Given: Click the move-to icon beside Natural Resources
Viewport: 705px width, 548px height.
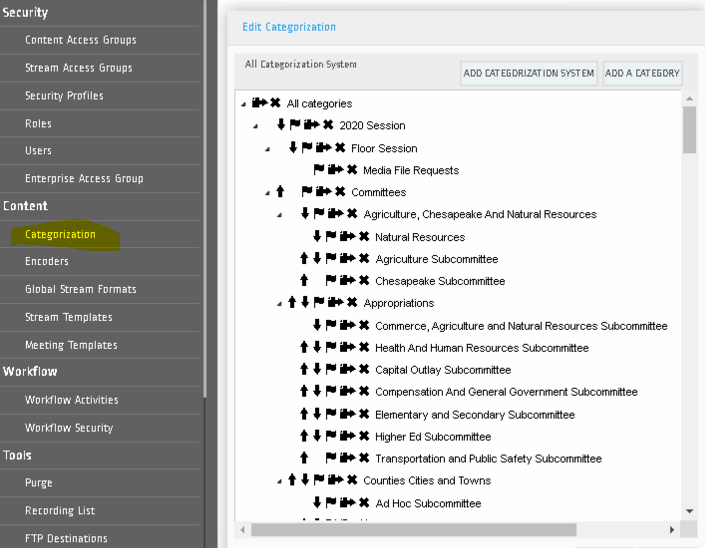Looking at the screenshot, I should [348, 236].
